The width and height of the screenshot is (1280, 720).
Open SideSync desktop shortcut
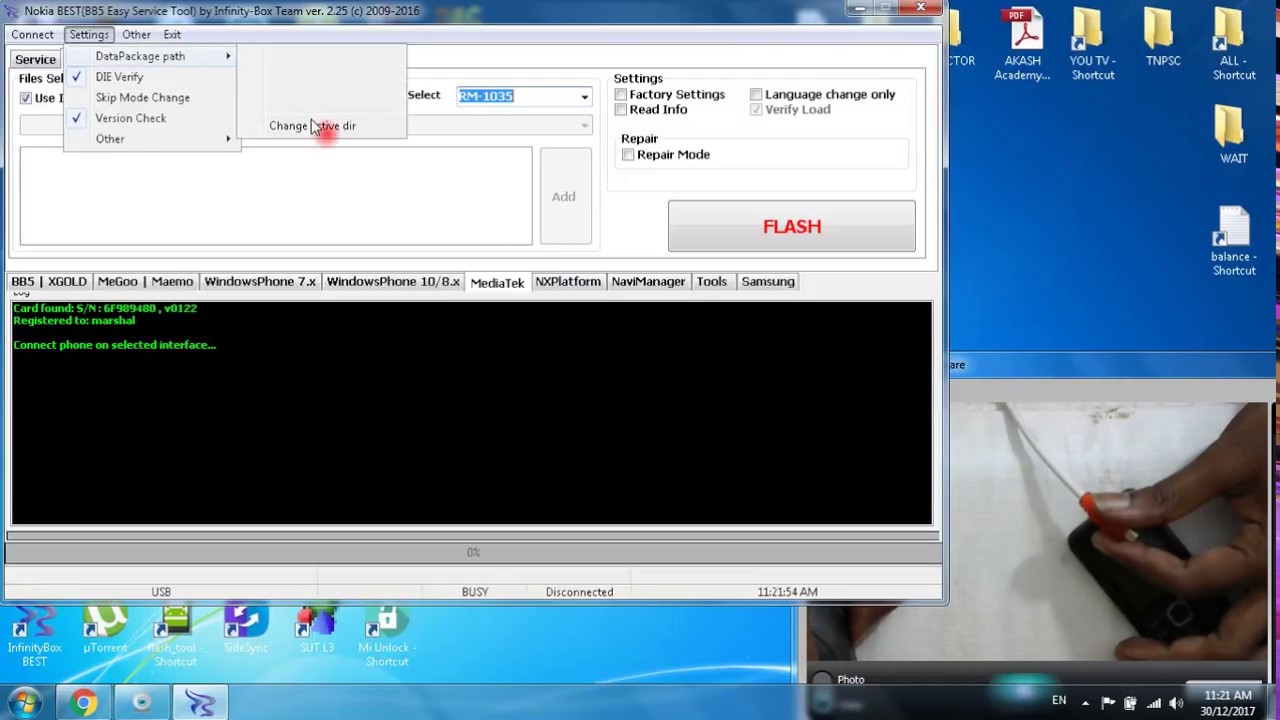[x=245, y=630]
